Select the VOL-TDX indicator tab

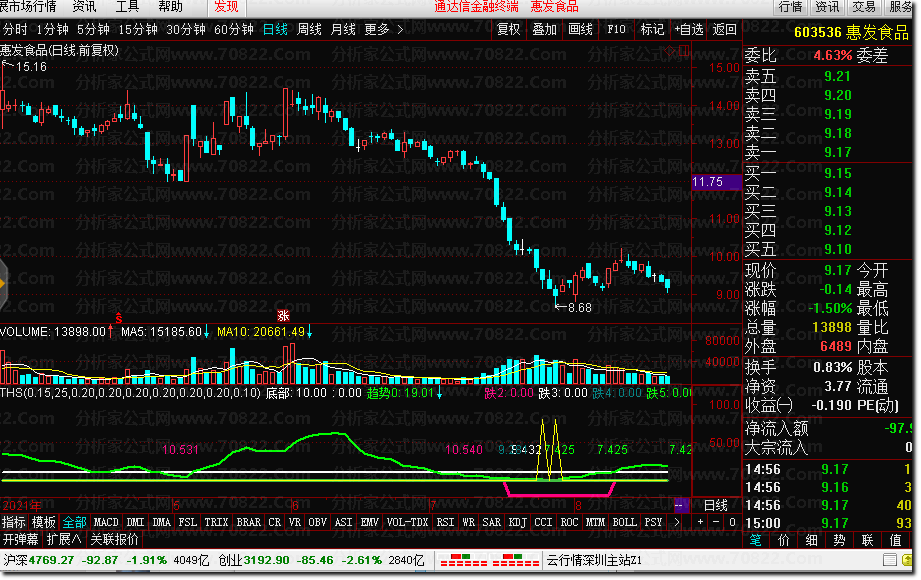pyautogui.click(x=407, y=522)
